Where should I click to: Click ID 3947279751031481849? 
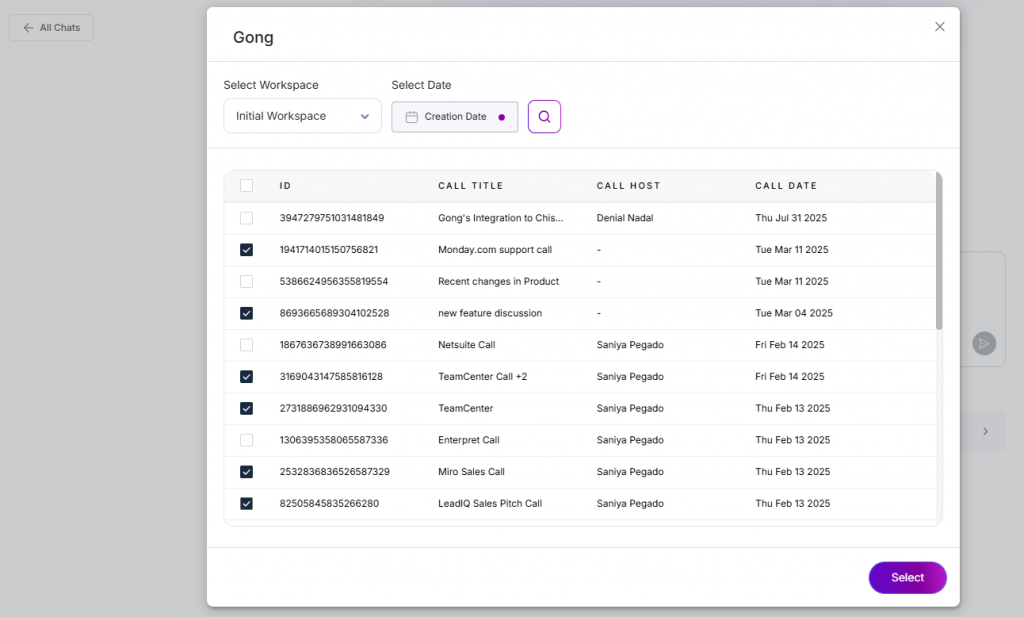tap(332, 218)
